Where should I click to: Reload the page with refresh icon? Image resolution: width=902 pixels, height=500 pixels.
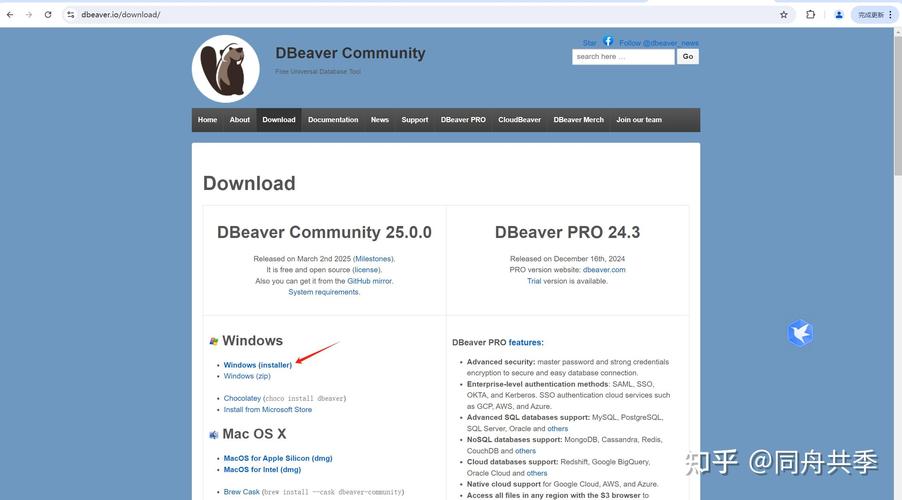click(x=48, y=15)
